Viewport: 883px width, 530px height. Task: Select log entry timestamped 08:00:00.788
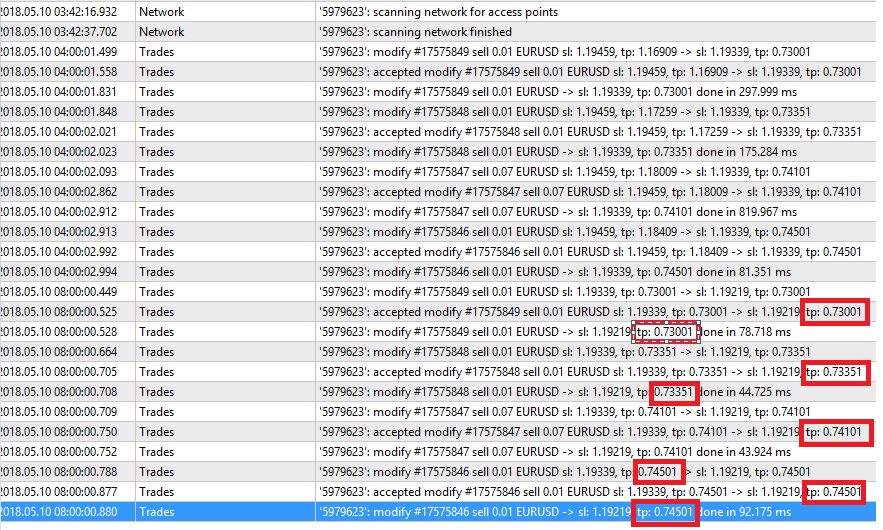click(438, 472)
